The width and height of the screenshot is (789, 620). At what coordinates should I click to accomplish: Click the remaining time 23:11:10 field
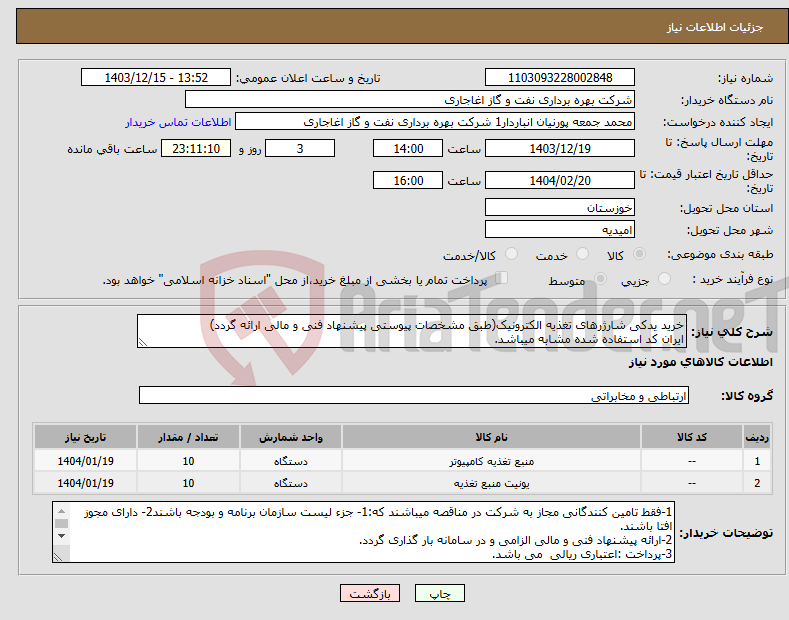point(196,148)
